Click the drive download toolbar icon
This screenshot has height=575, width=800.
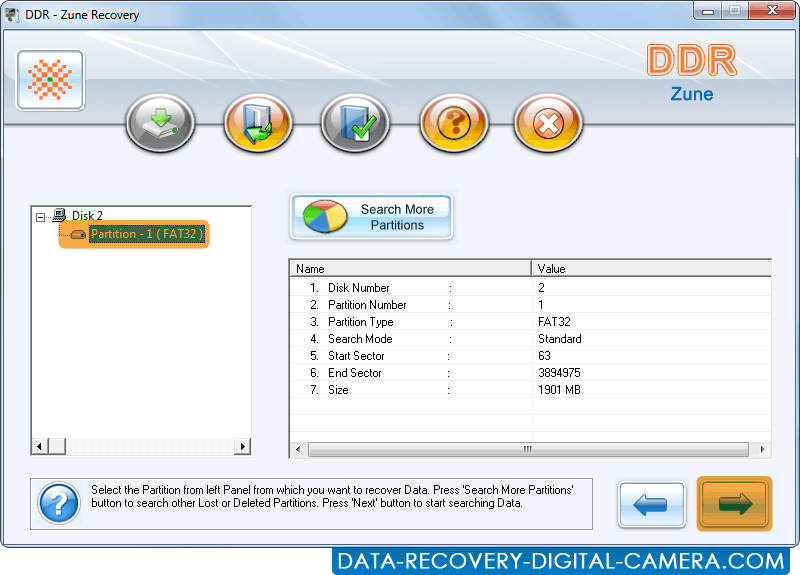click(160, 123)
